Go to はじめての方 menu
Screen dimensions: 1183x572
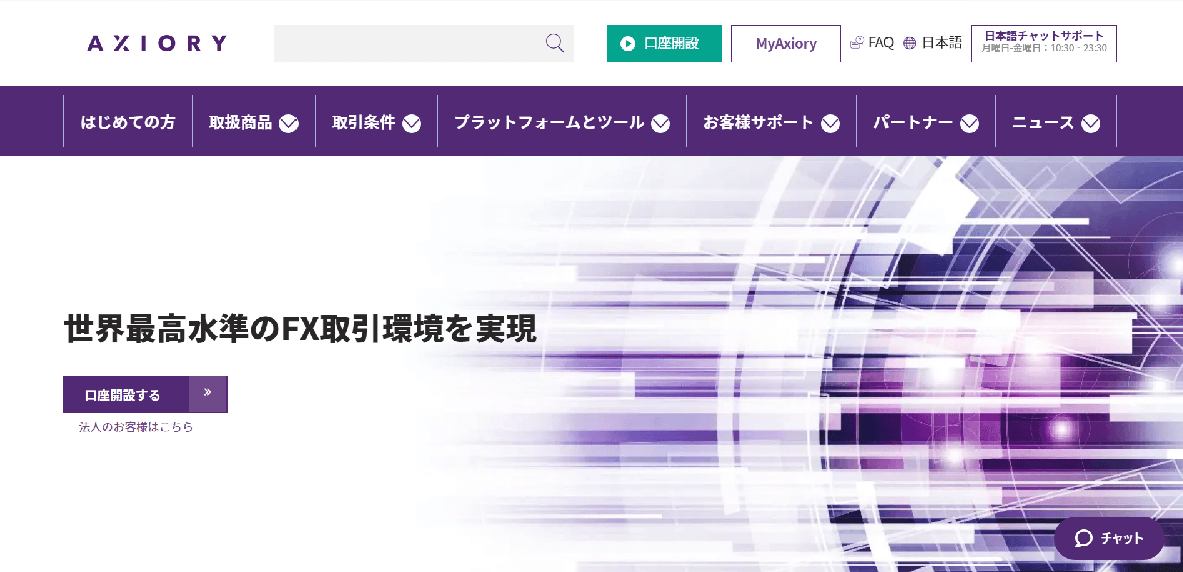point(128,121)
